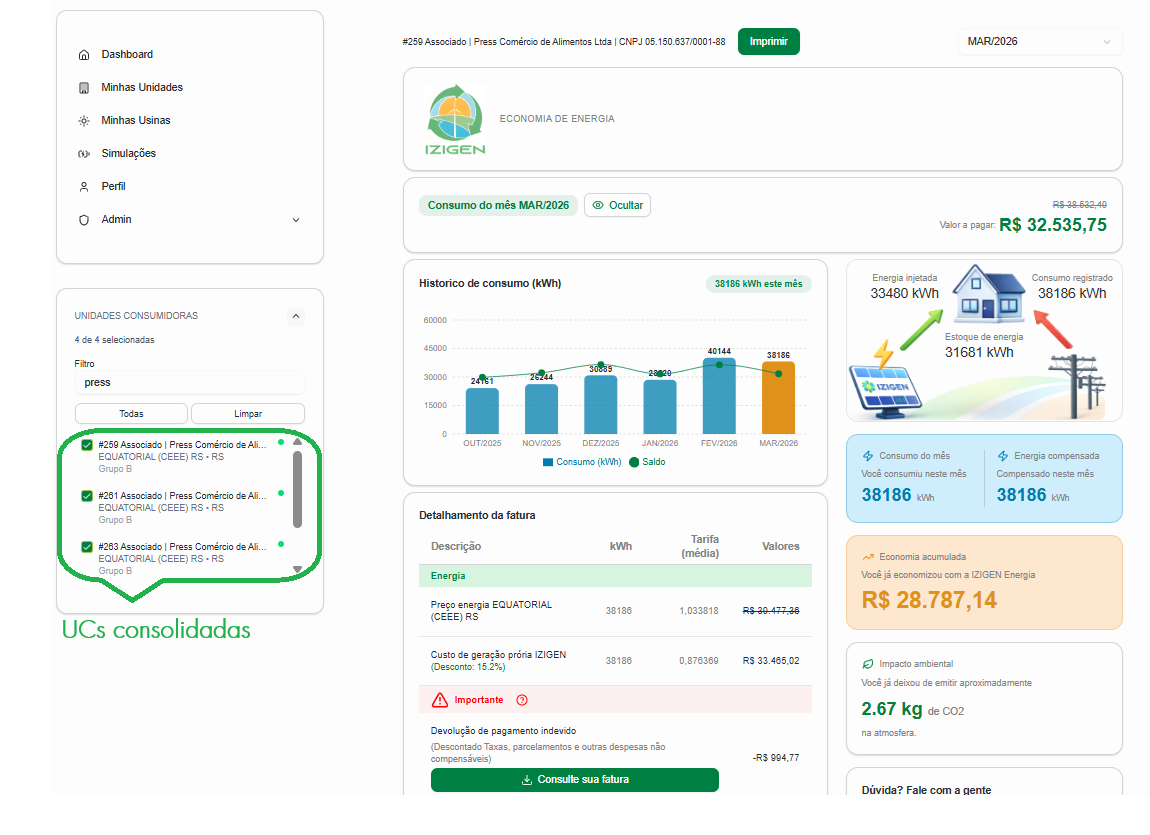
Task: Click the help question mark beside Importante
Action: click(x=522, y=700)
